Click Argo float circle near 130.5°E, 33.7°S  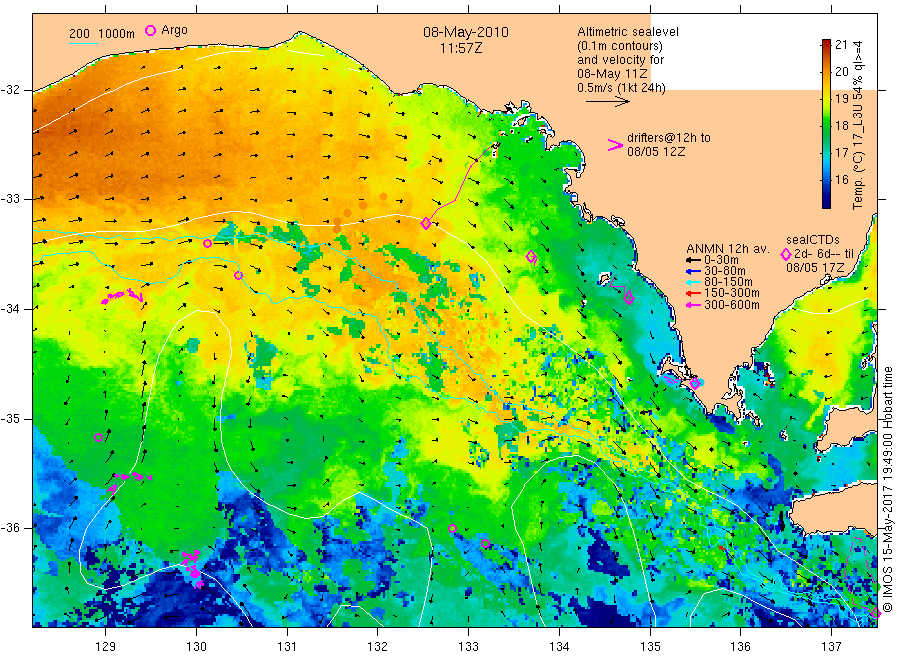click(x=238, y=275)
